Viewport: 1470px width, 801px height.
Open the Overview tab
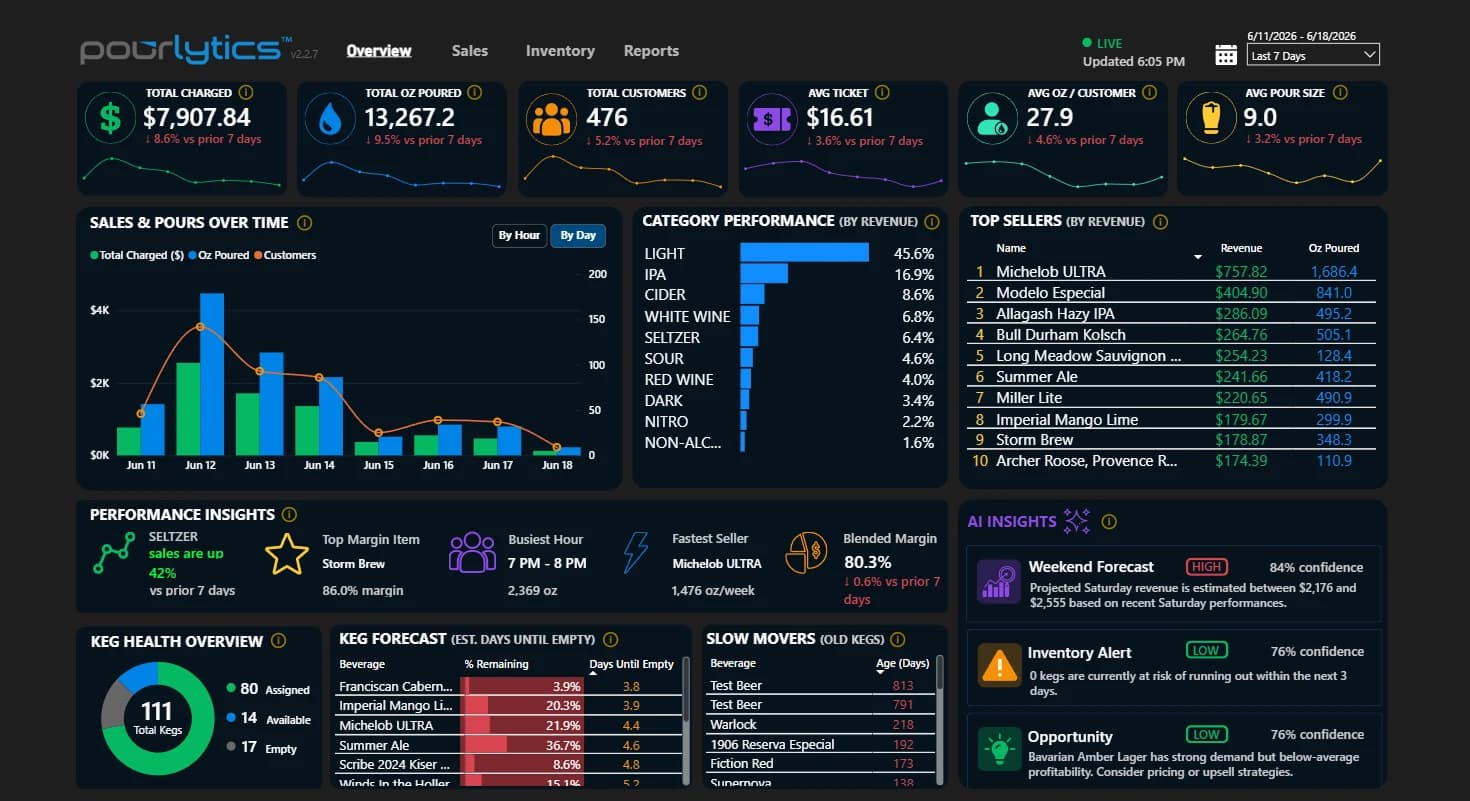(x=379, y=50)
